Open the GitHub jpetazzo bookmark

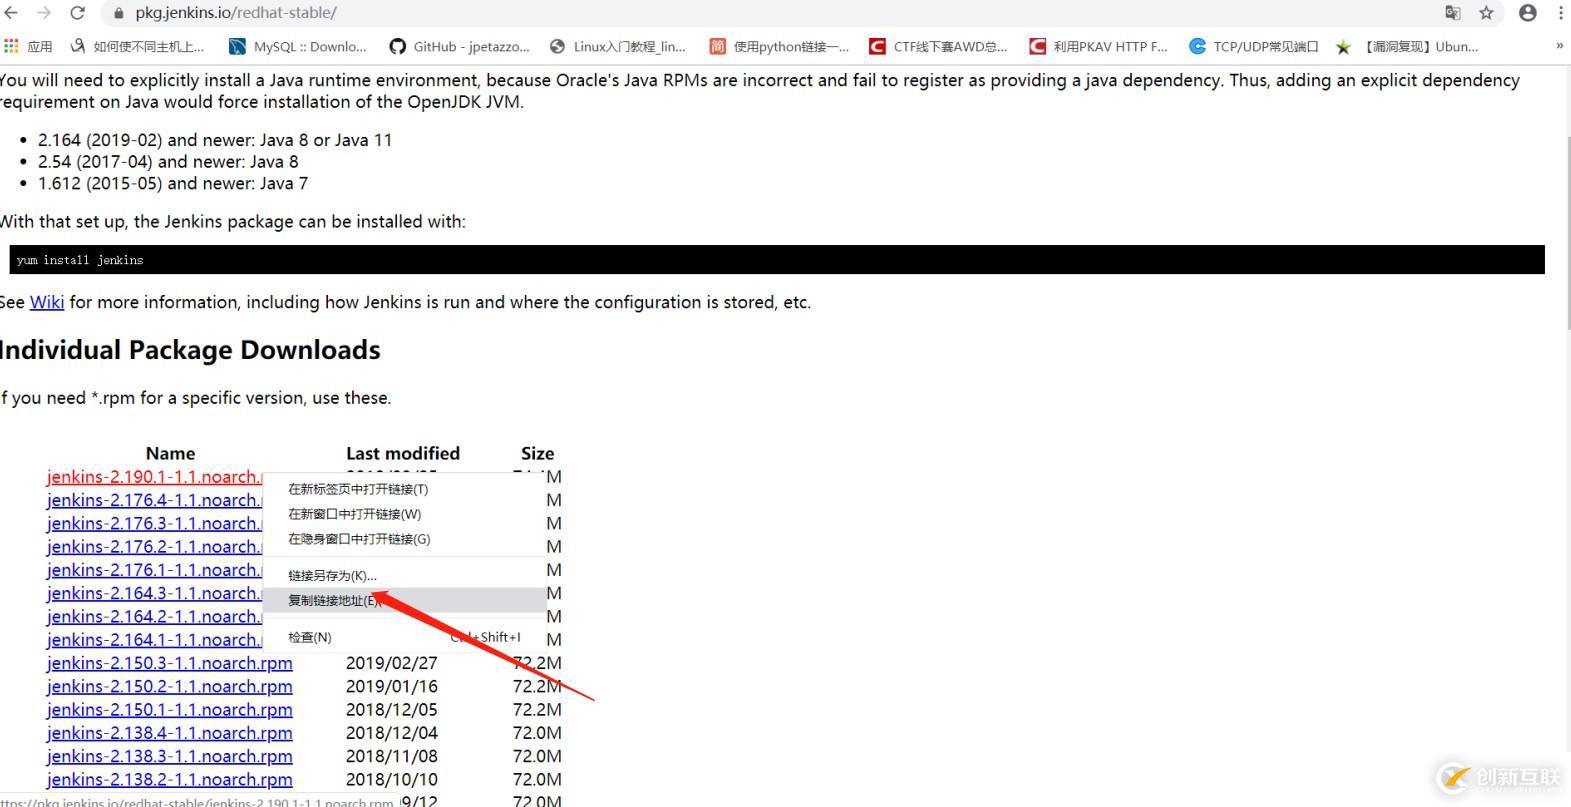click(460, 46)
